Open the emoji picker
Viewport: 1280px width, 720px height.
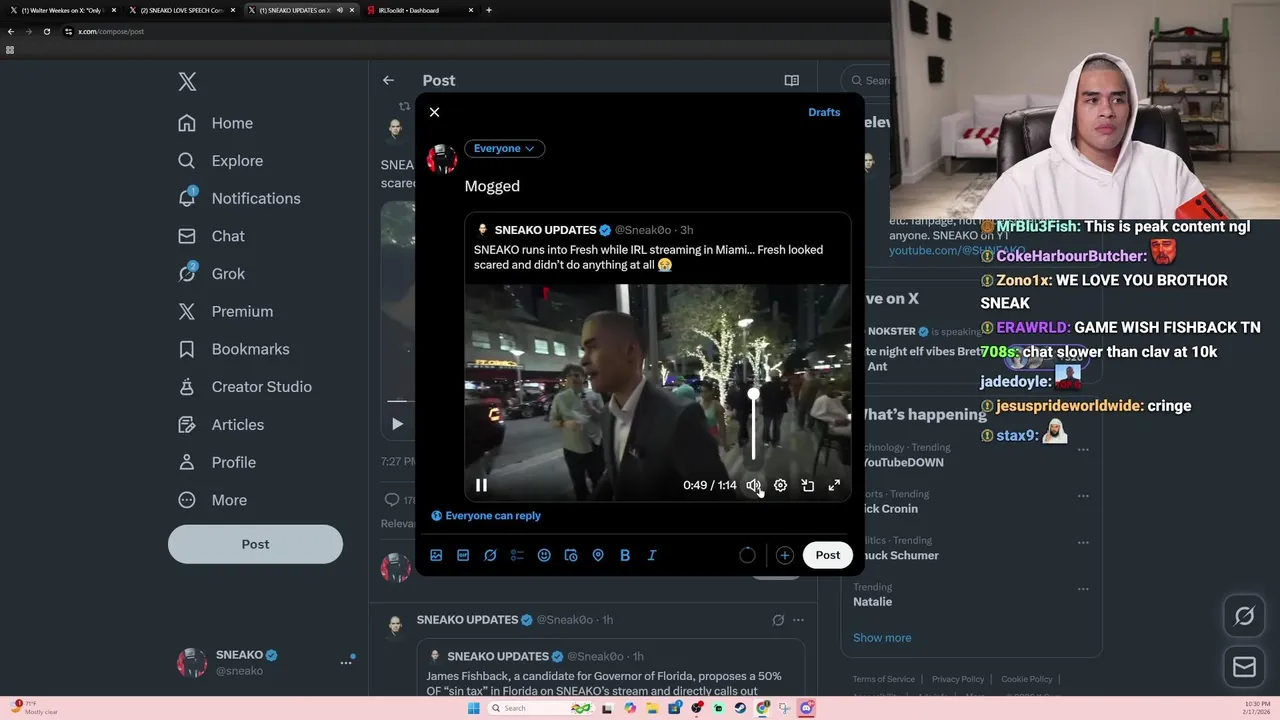pos(544,555)
